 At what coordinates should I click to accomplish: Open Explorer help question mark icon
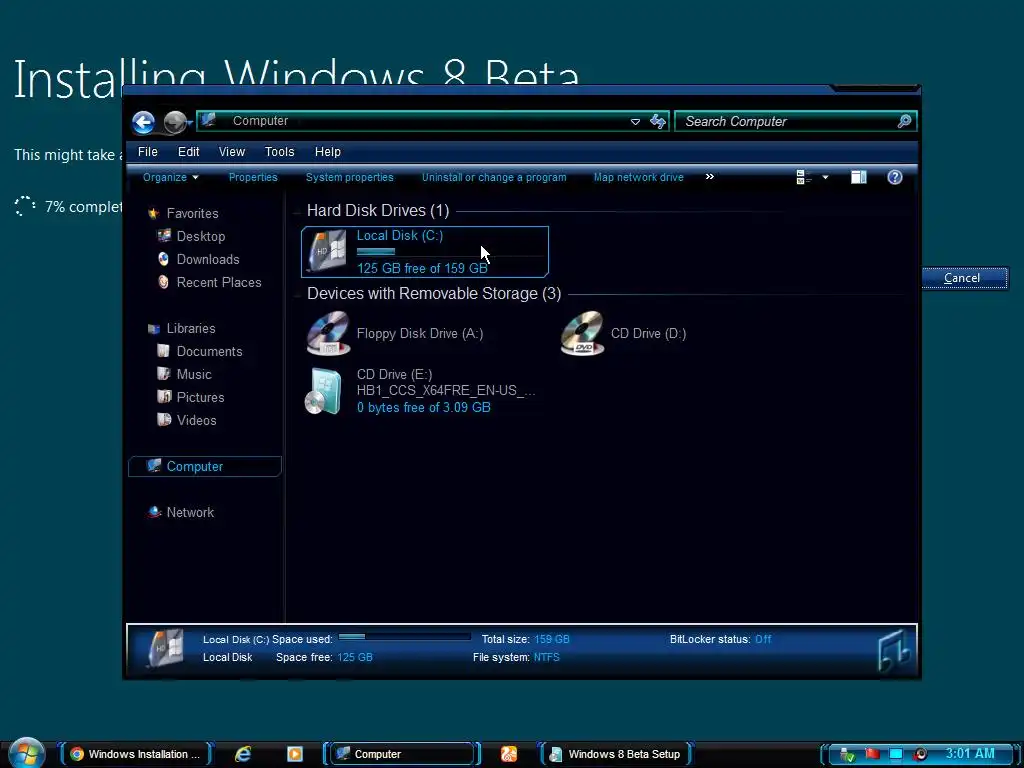895,177
